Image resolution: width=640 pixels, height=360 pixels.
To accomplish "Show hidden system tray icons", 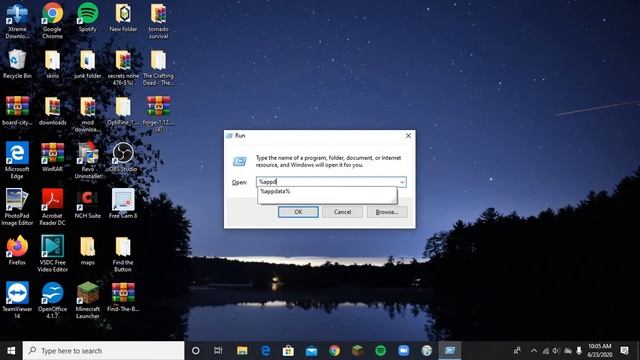I will coord(534,351).
